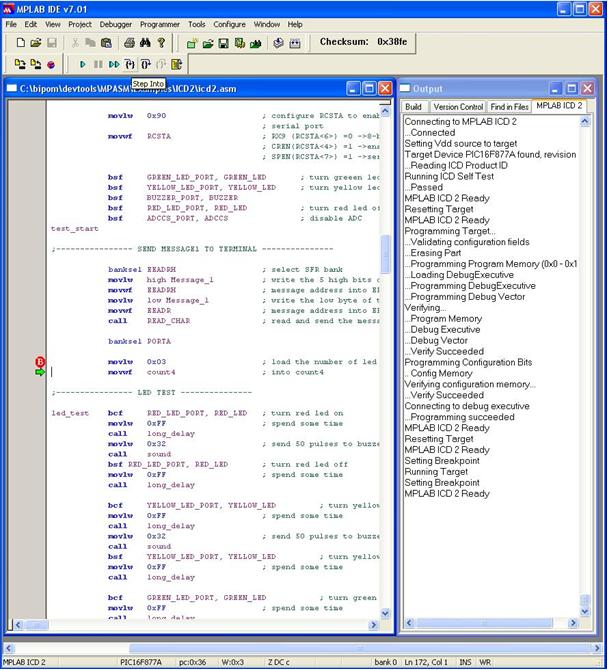608x670 pixels.
Task: Switch to the Find in Files tab
Action: tap(509, 107)
